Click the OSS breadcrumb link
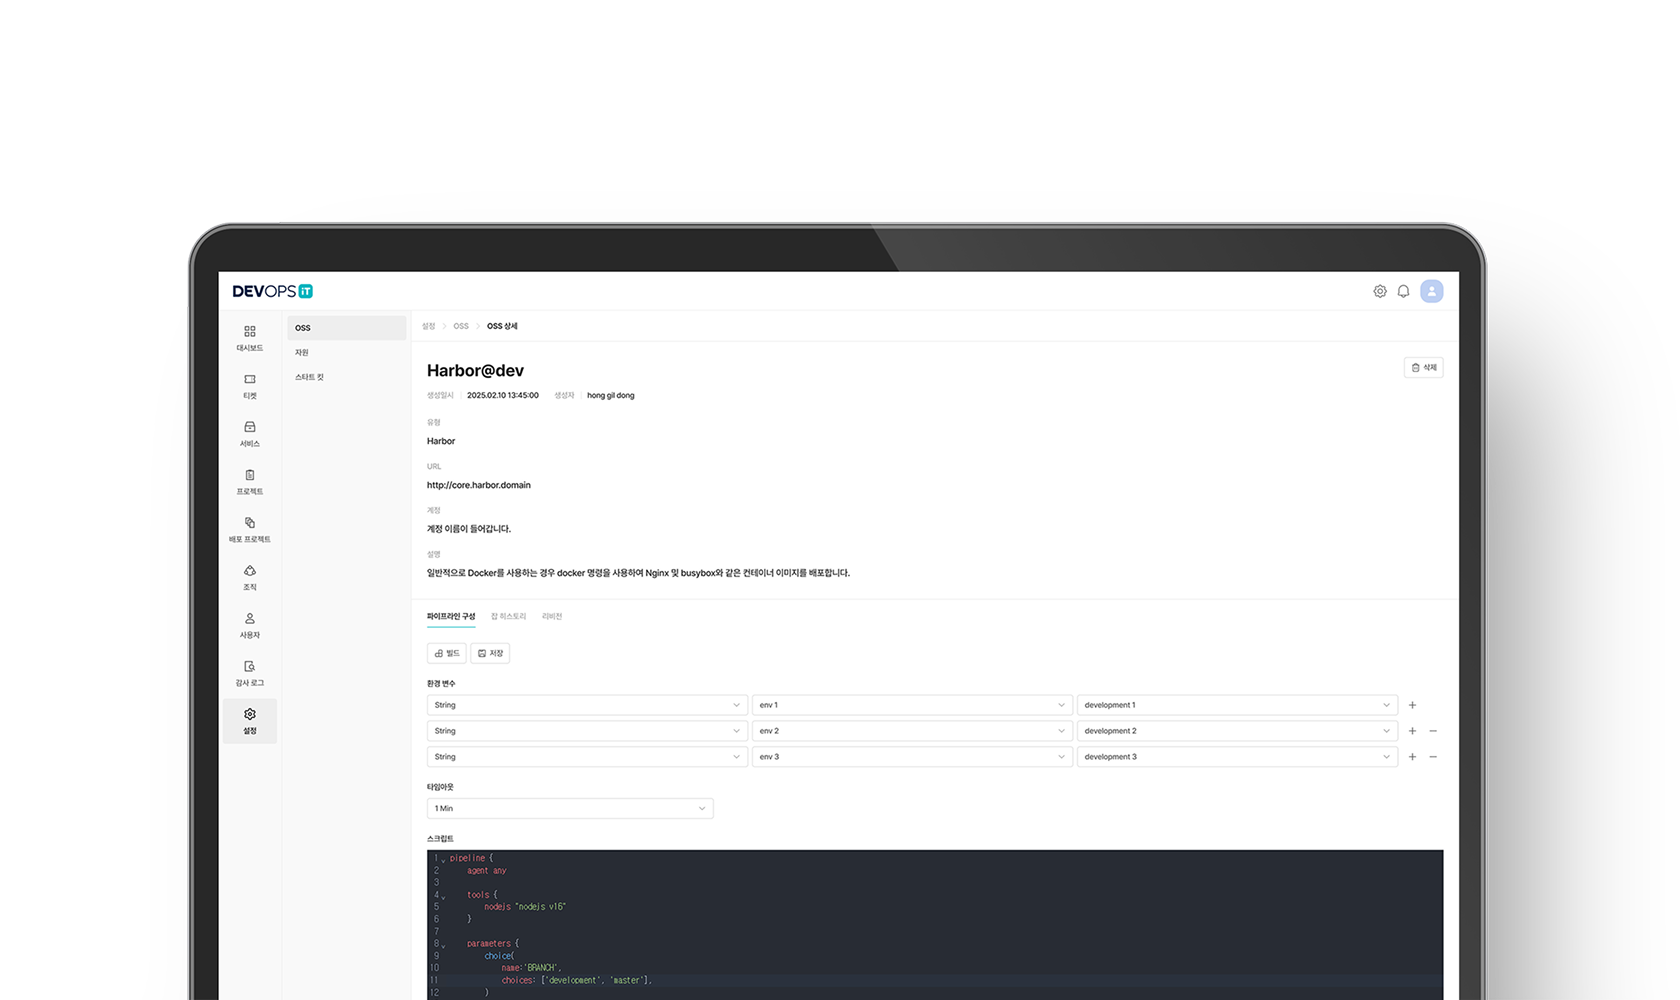Screen dimensions: 1680x1000 461,326
